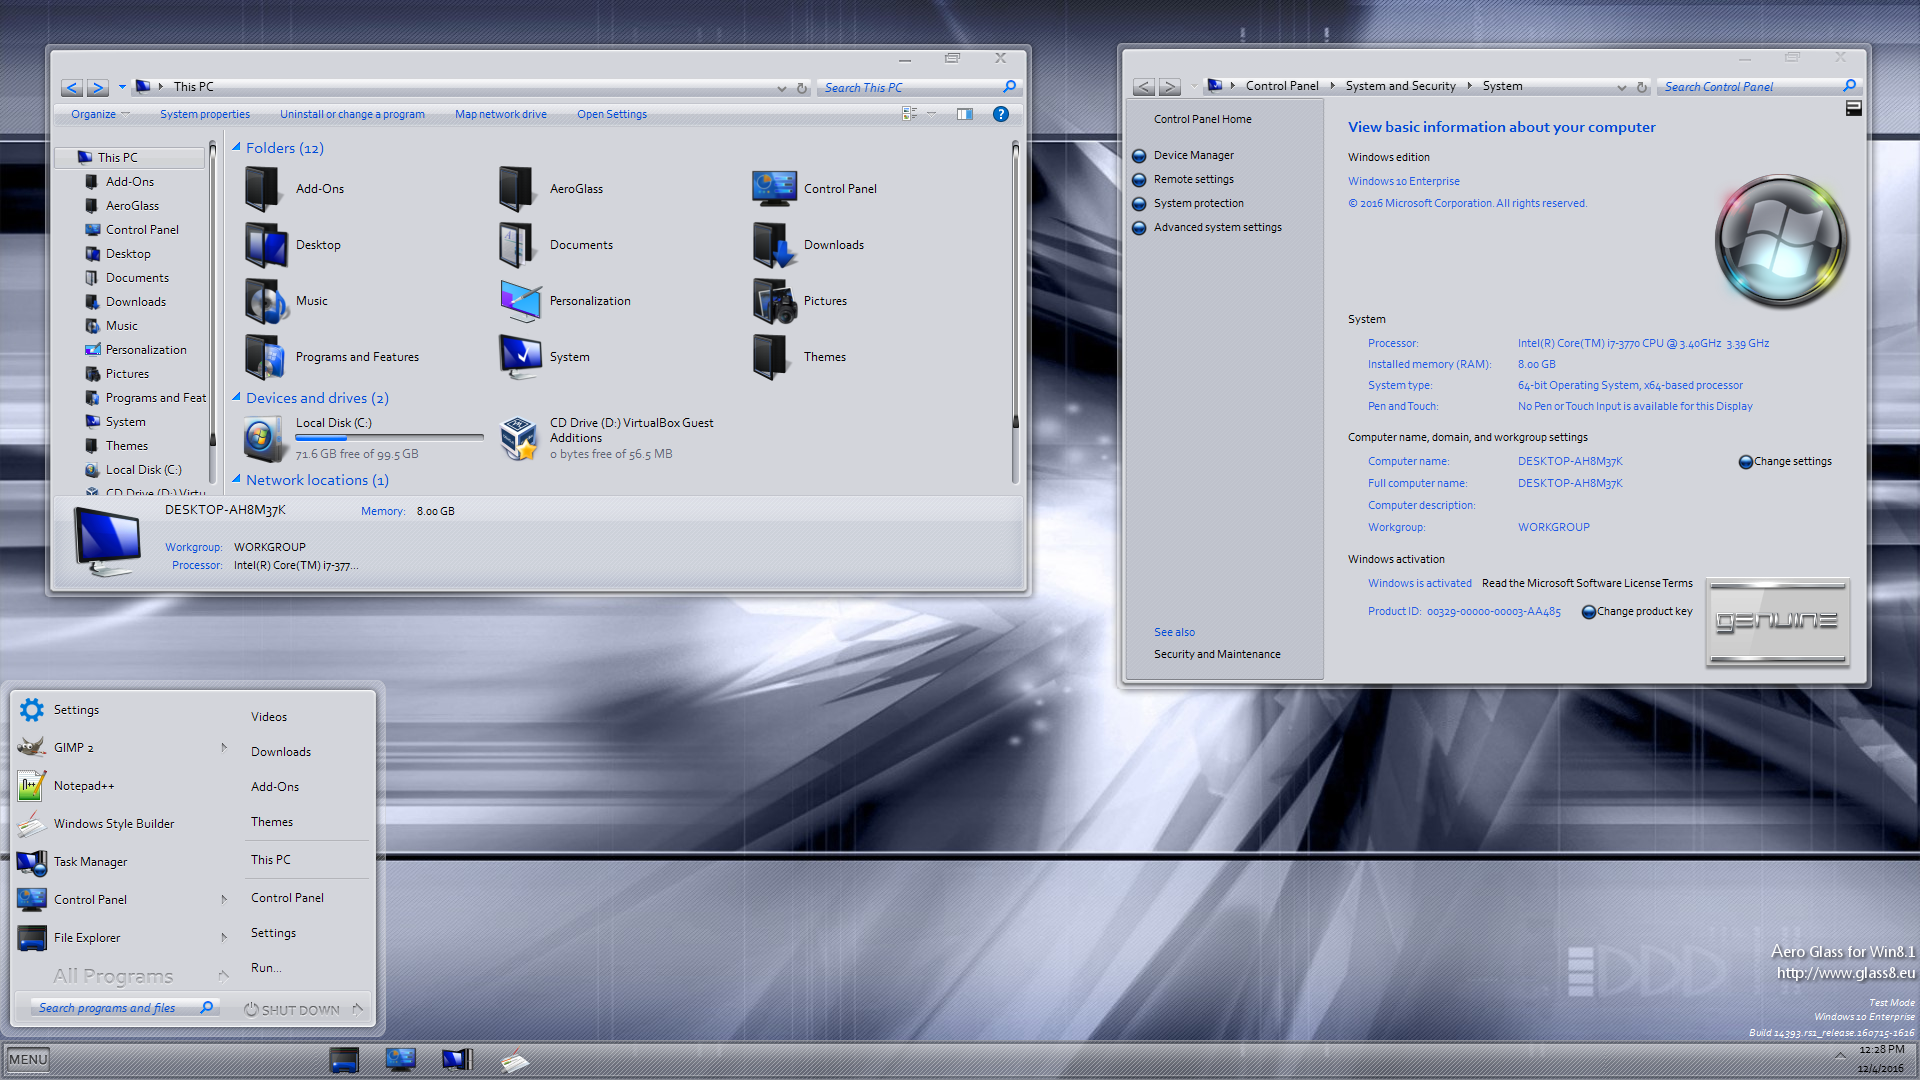The width and height of the screenshot is (1920, 1080).
Task: Click Open Settings in This PC toolbar
Action: pos(611,114)
